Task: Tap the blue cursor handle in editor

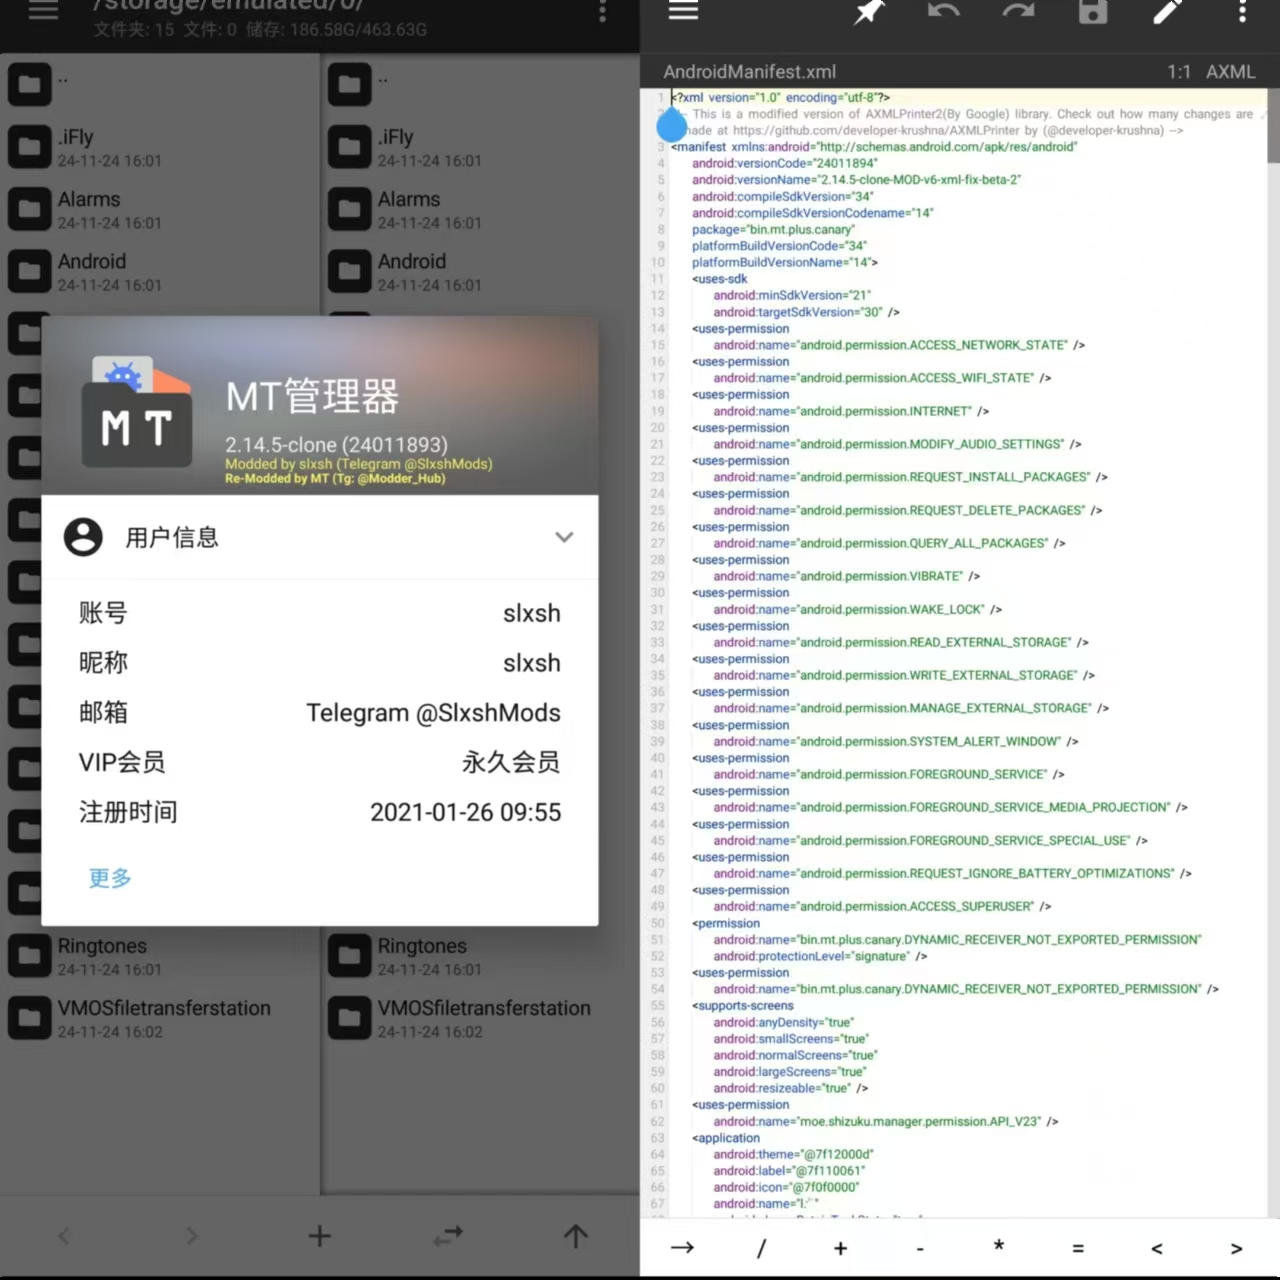Action: point(671,123)
